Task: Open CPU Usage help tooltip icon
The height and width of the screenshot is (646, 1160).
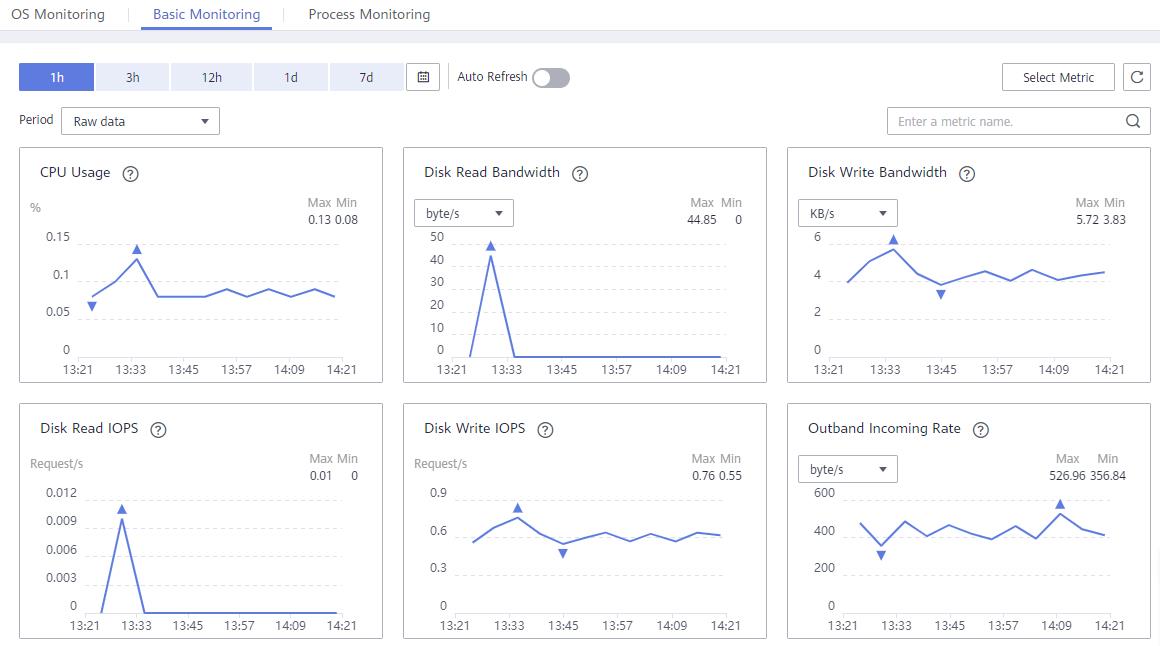Action: pyautogui.click(x=130, y=174)
